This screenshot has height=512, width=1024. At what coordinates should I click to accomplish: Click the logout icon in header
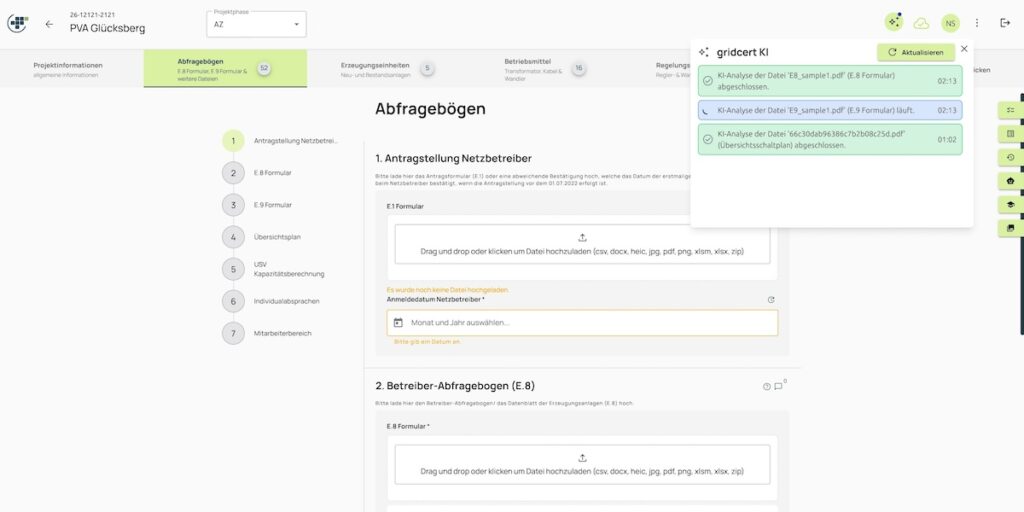[1005, 24]
